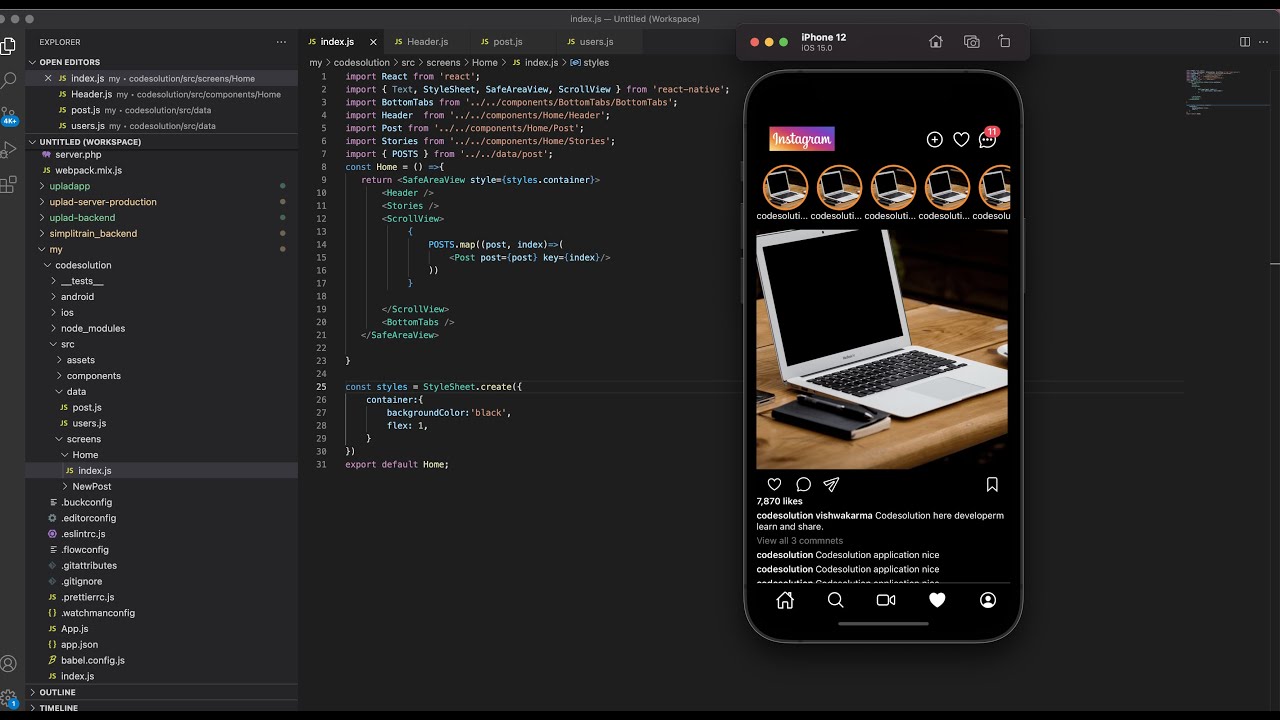
Task: Tap the search tab icon in app
Action: pyautogui.click(x=836, y=600)
